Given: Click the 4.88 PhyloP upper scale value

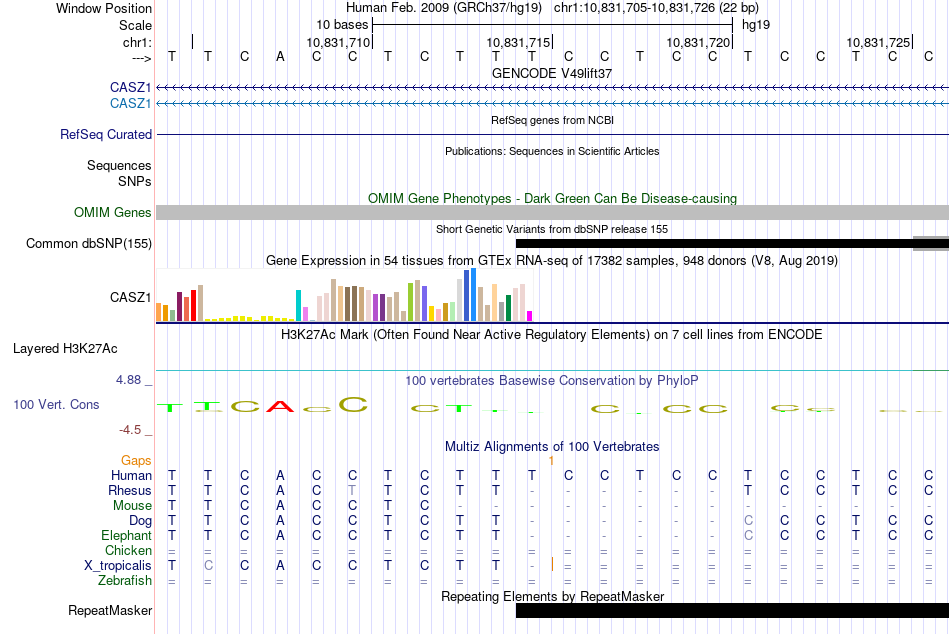Looking at the screenshot, I should (x=128, y=380).
